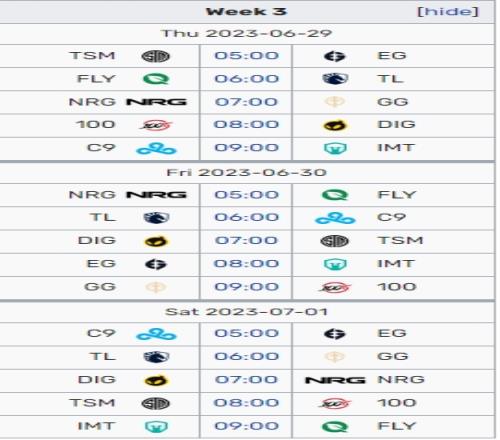The width and height of the screenshot is (500, 440).
Task: Click FlyQuest logo in Saturday 09:00 match
Action: pos(335,426)
